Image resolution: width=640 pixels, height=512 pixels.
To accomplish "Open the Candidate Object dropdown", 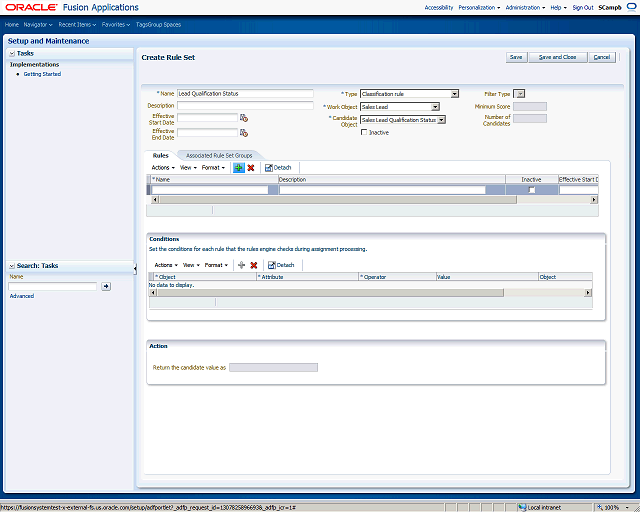I will click(x=442, y=120).
